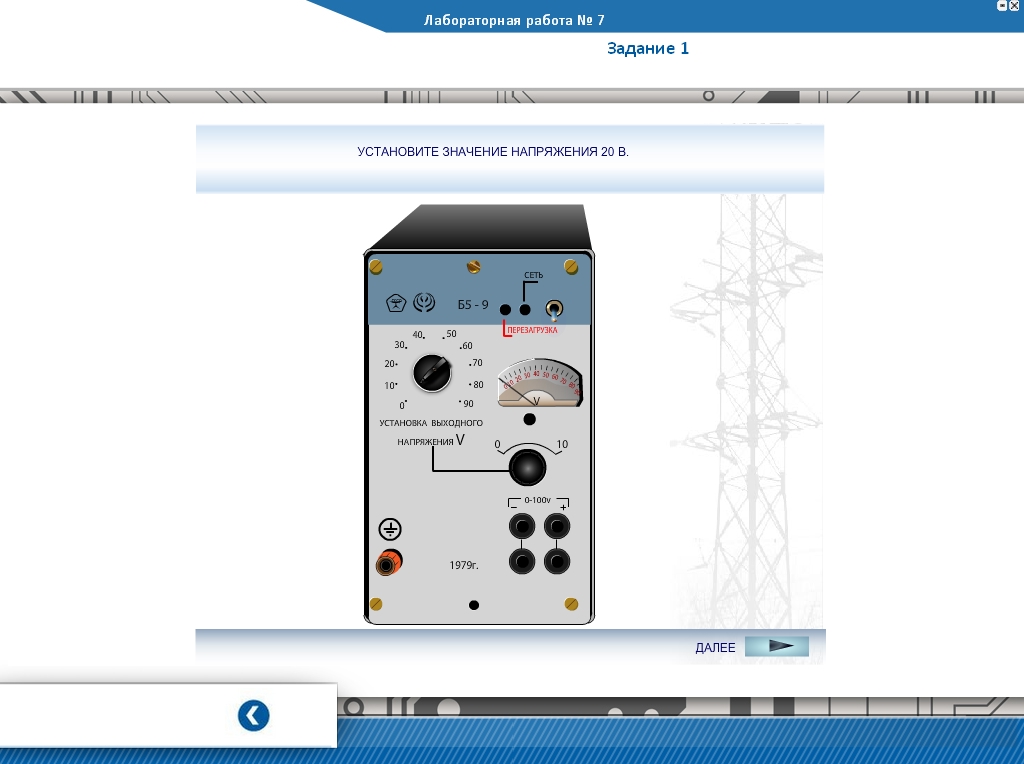Flip the СЕТЬ power toggle switch
The width and height of the screenshot is (1024, 764).
coord(552,310)
